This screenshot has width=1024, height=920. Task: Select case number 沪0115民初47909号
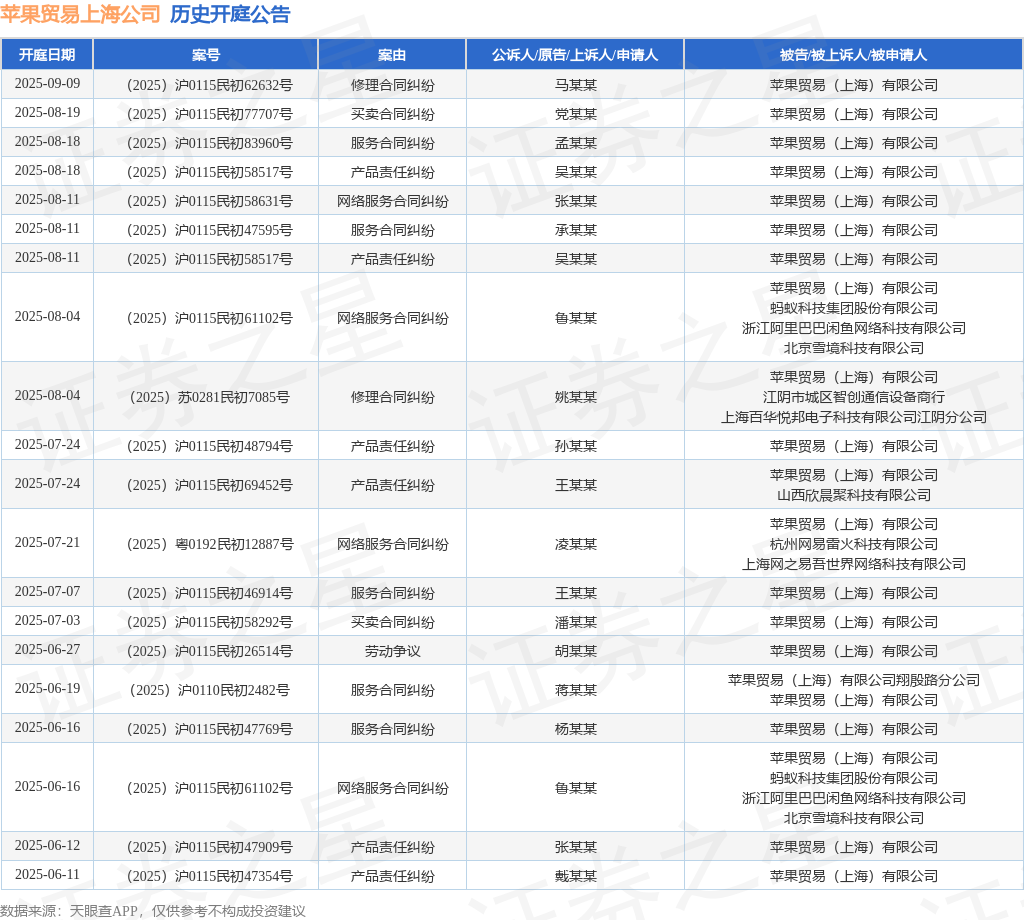coord(209,847)
